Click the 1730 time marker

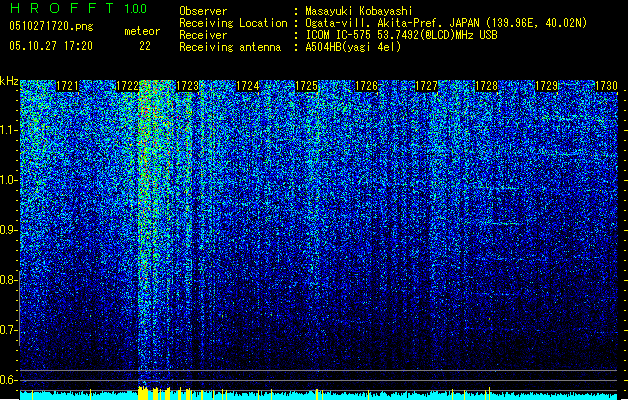click(x=606, y=86)
